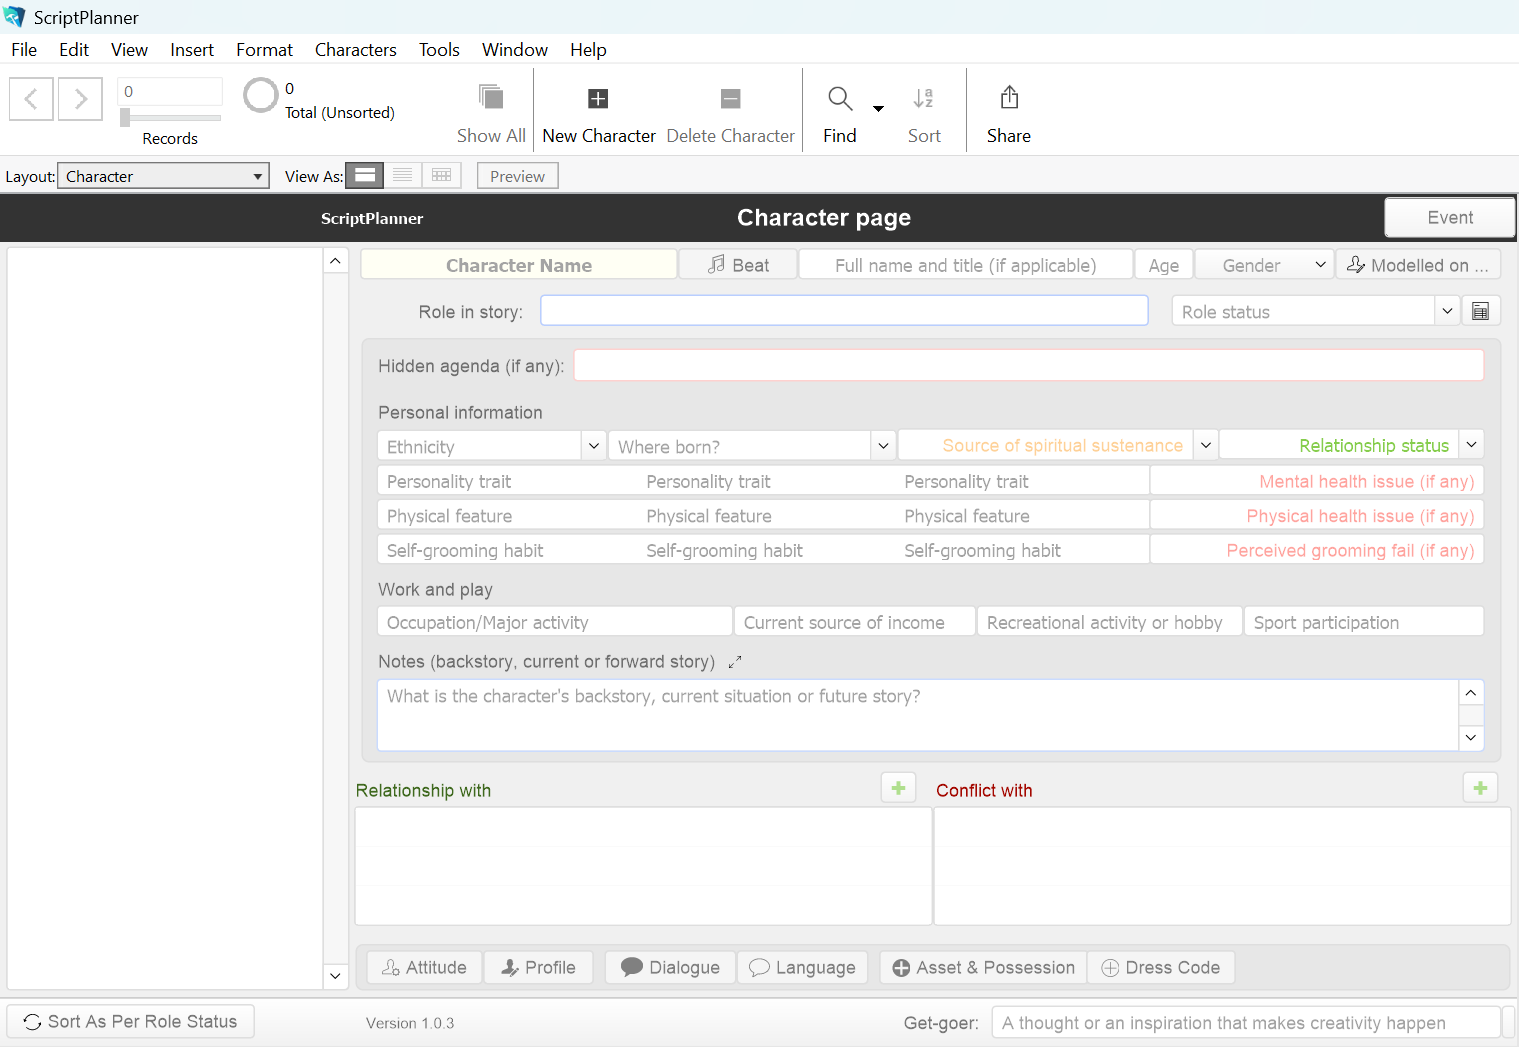
Task: Open the Find magnifier tool
Action: (x=839, y=99)
